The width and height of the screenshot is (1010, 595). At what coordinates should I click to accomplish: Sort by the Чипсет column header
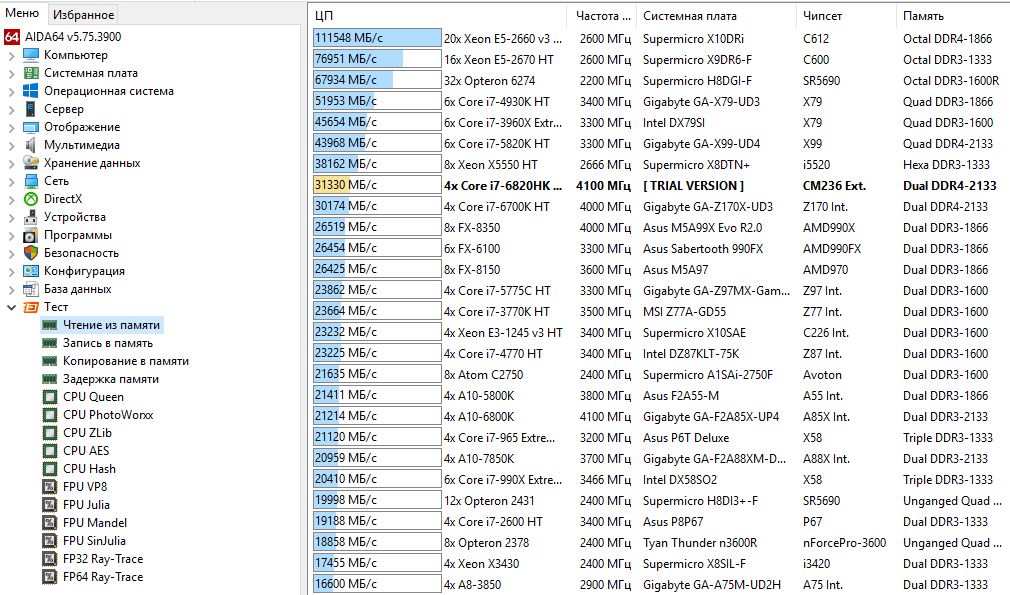845,16
